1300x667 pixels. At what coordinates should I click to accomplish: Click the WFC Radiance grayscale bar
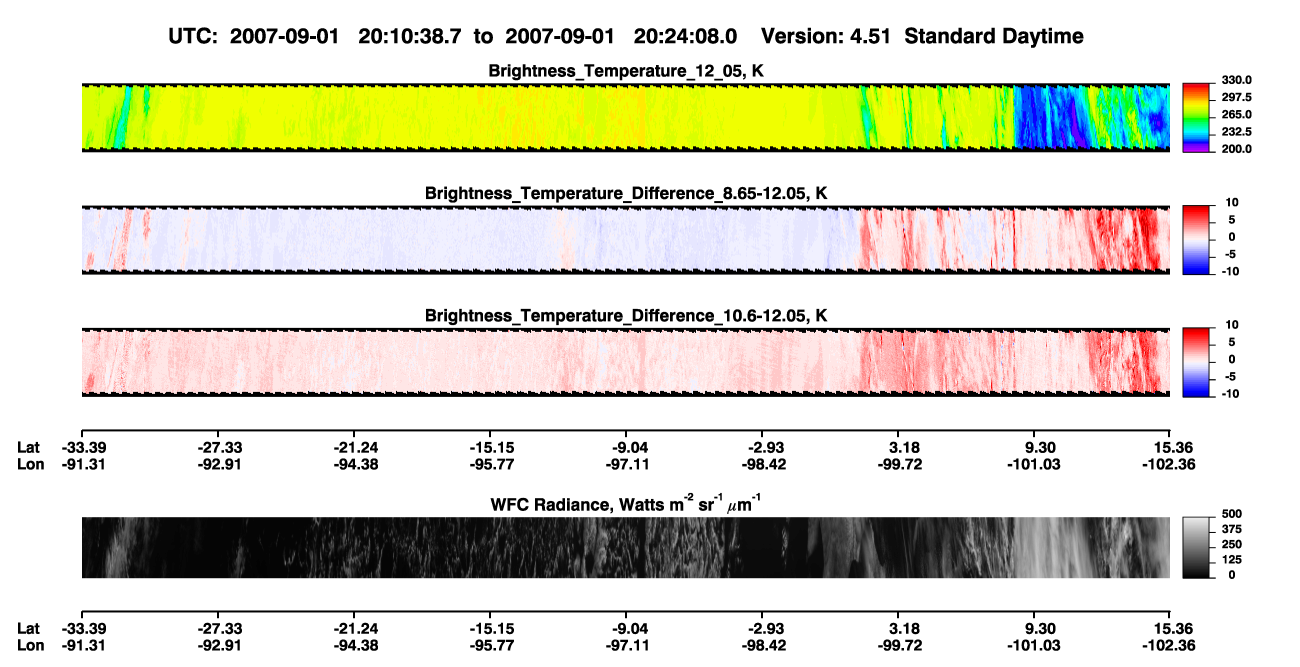click(x=1197, y=547)
